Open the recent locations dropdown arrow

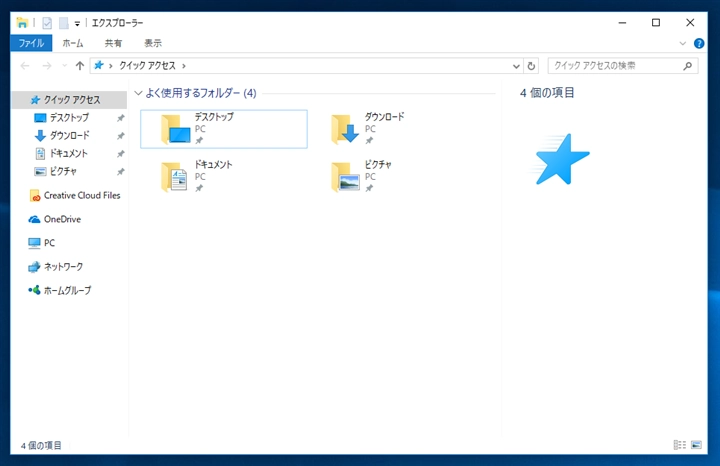[x=64, y=66]
